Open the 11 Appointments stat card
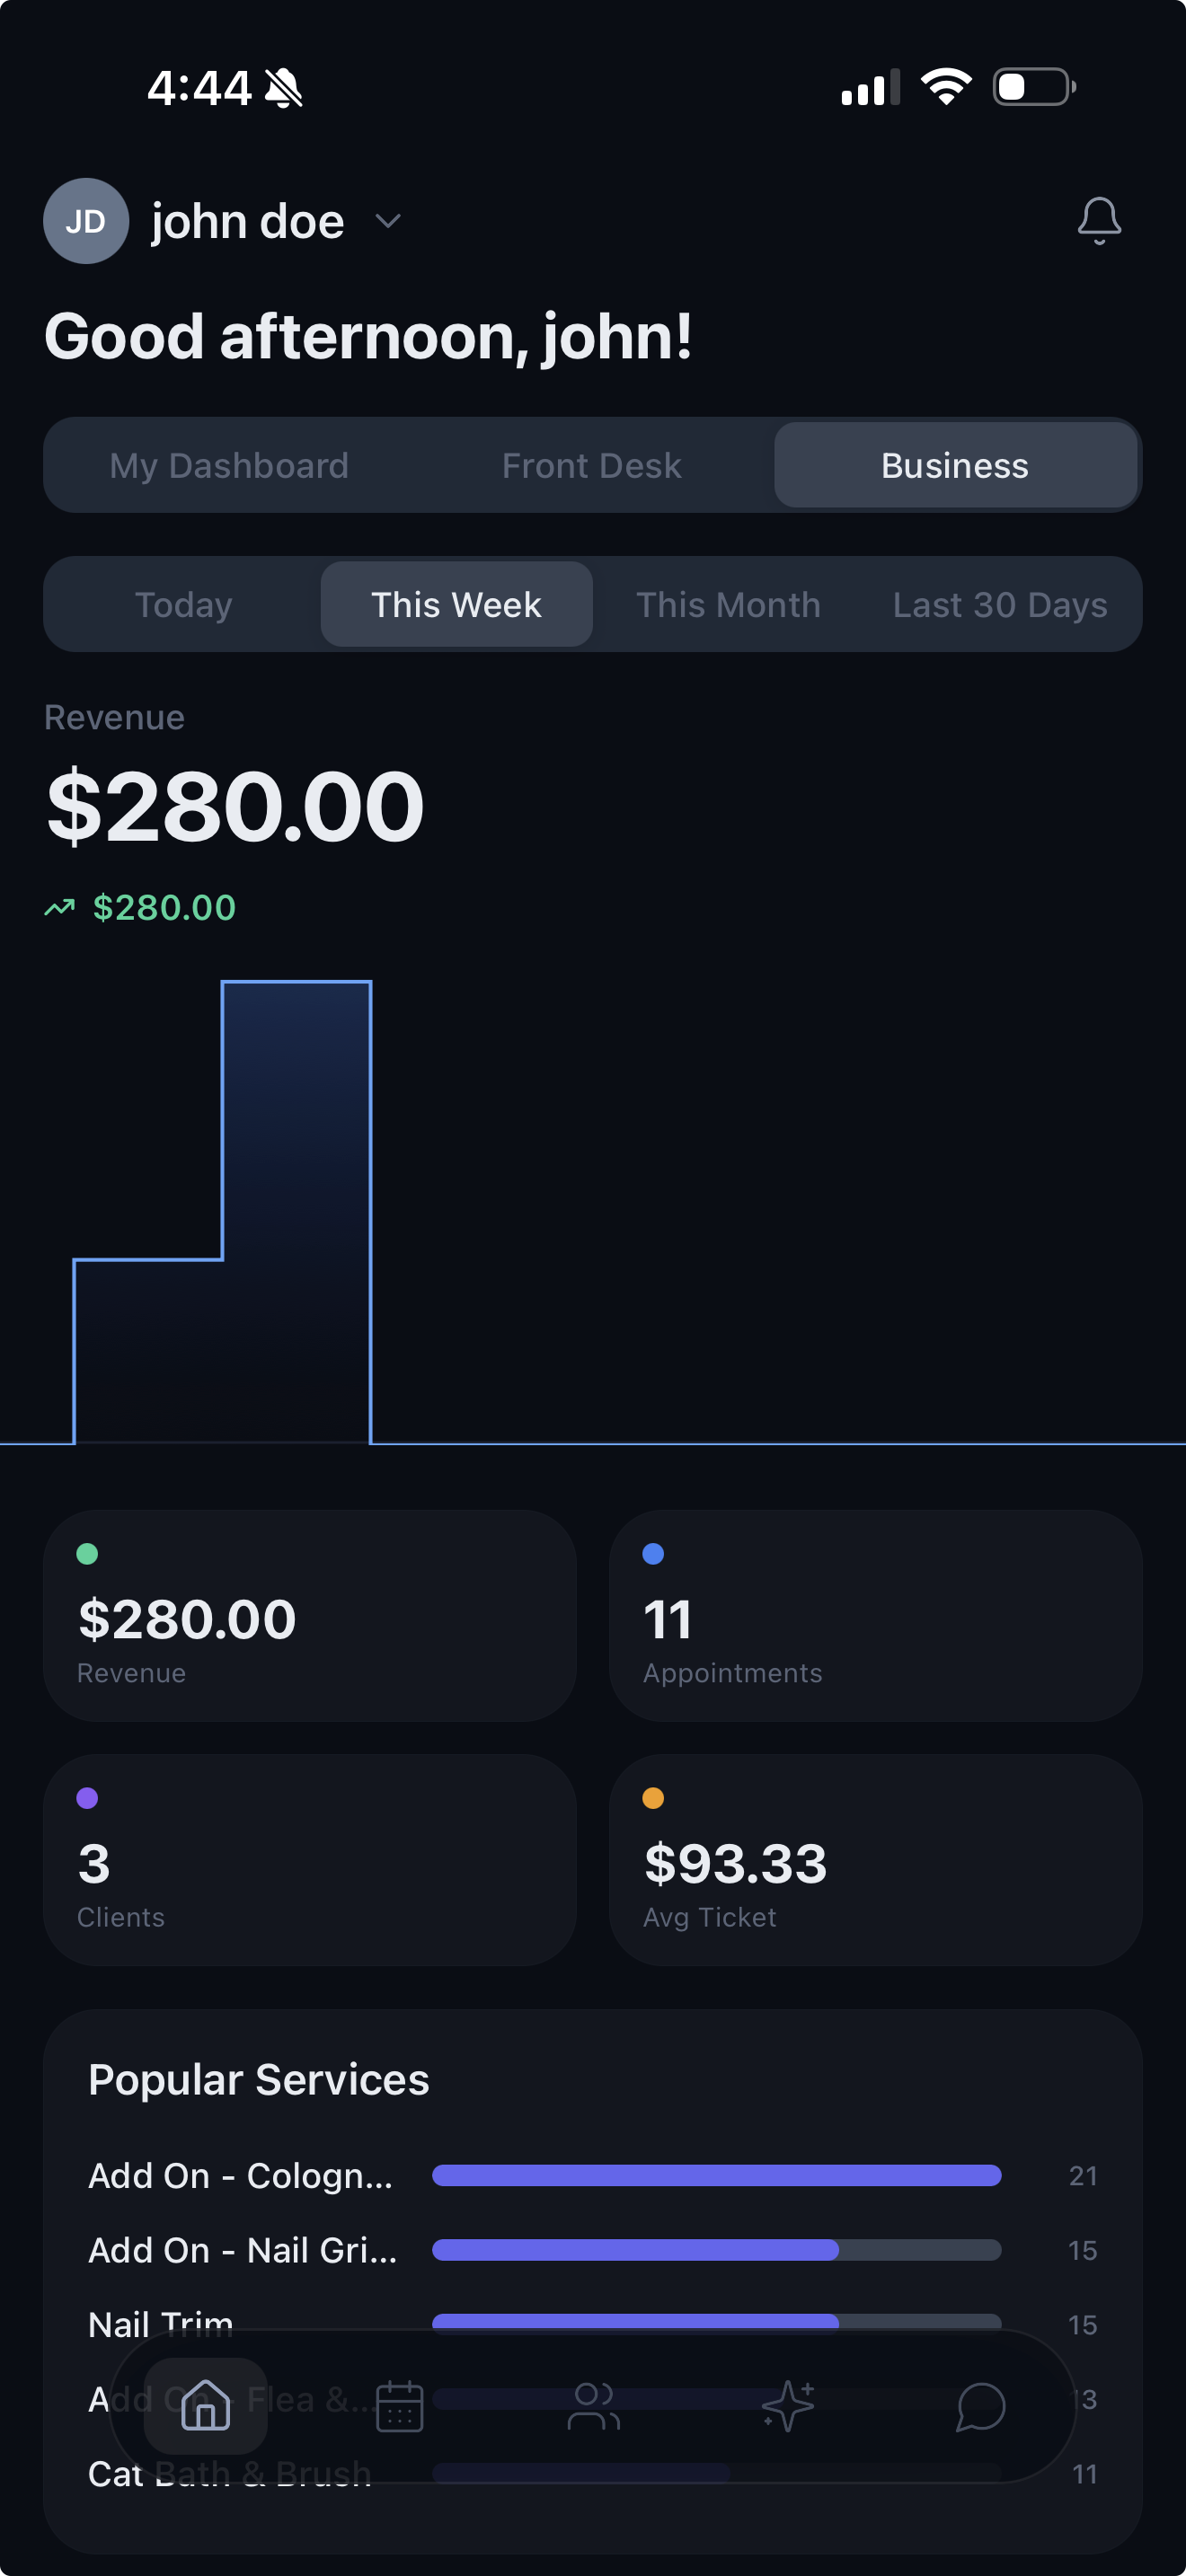 click(x=875, y=1615)
